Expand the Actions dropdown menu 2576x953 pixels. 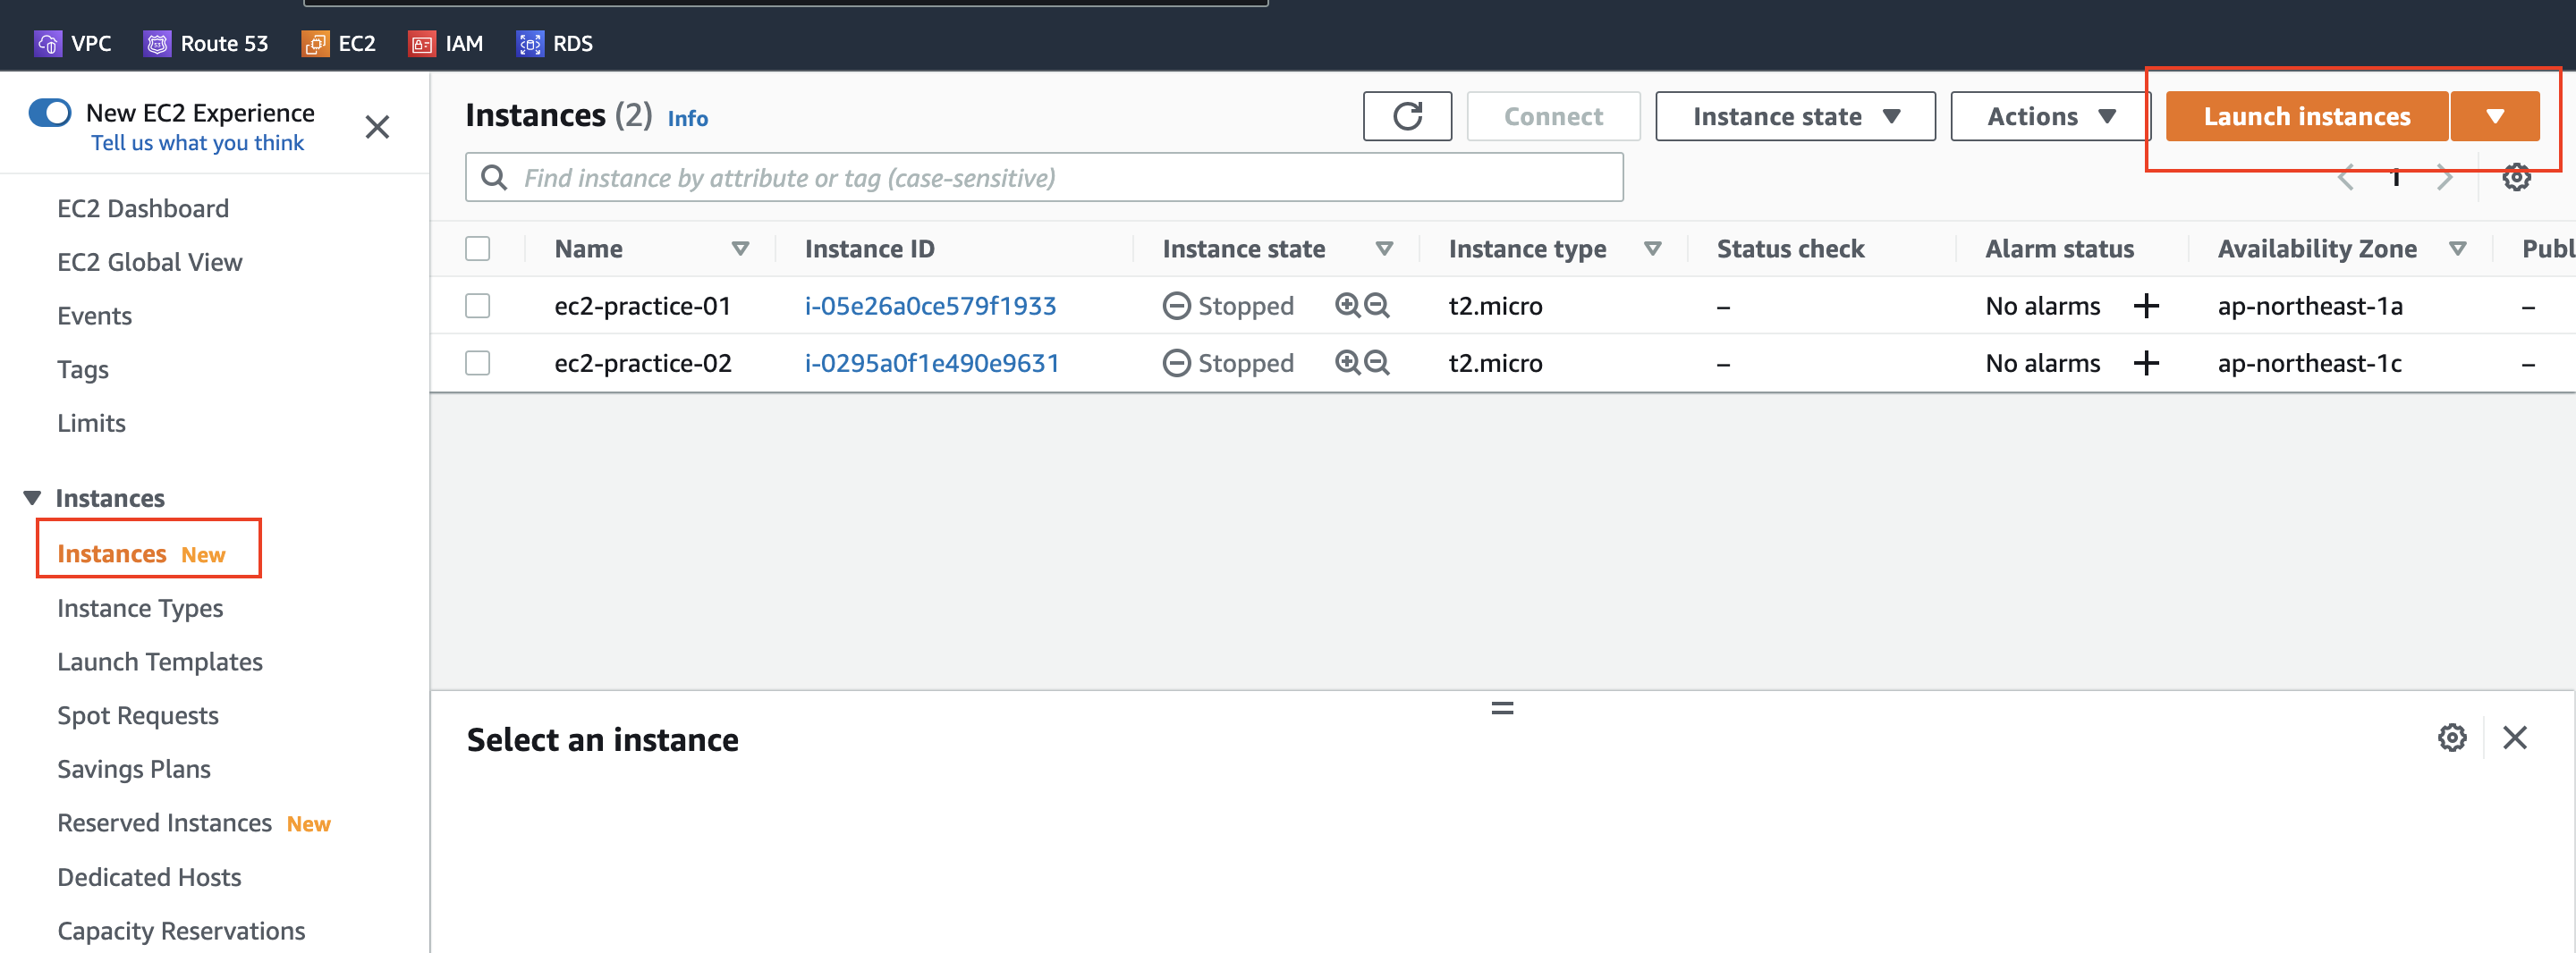pyautogui.click(x=2049, y=117)
